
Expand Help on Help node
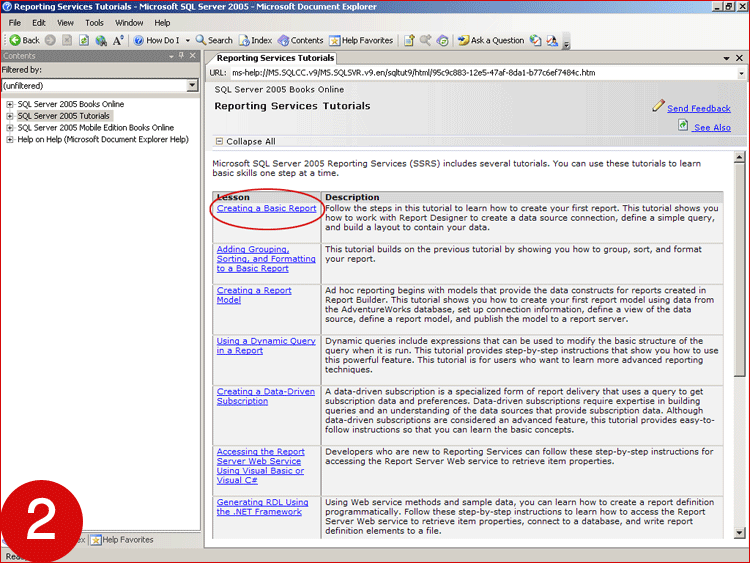coord(10,140)
